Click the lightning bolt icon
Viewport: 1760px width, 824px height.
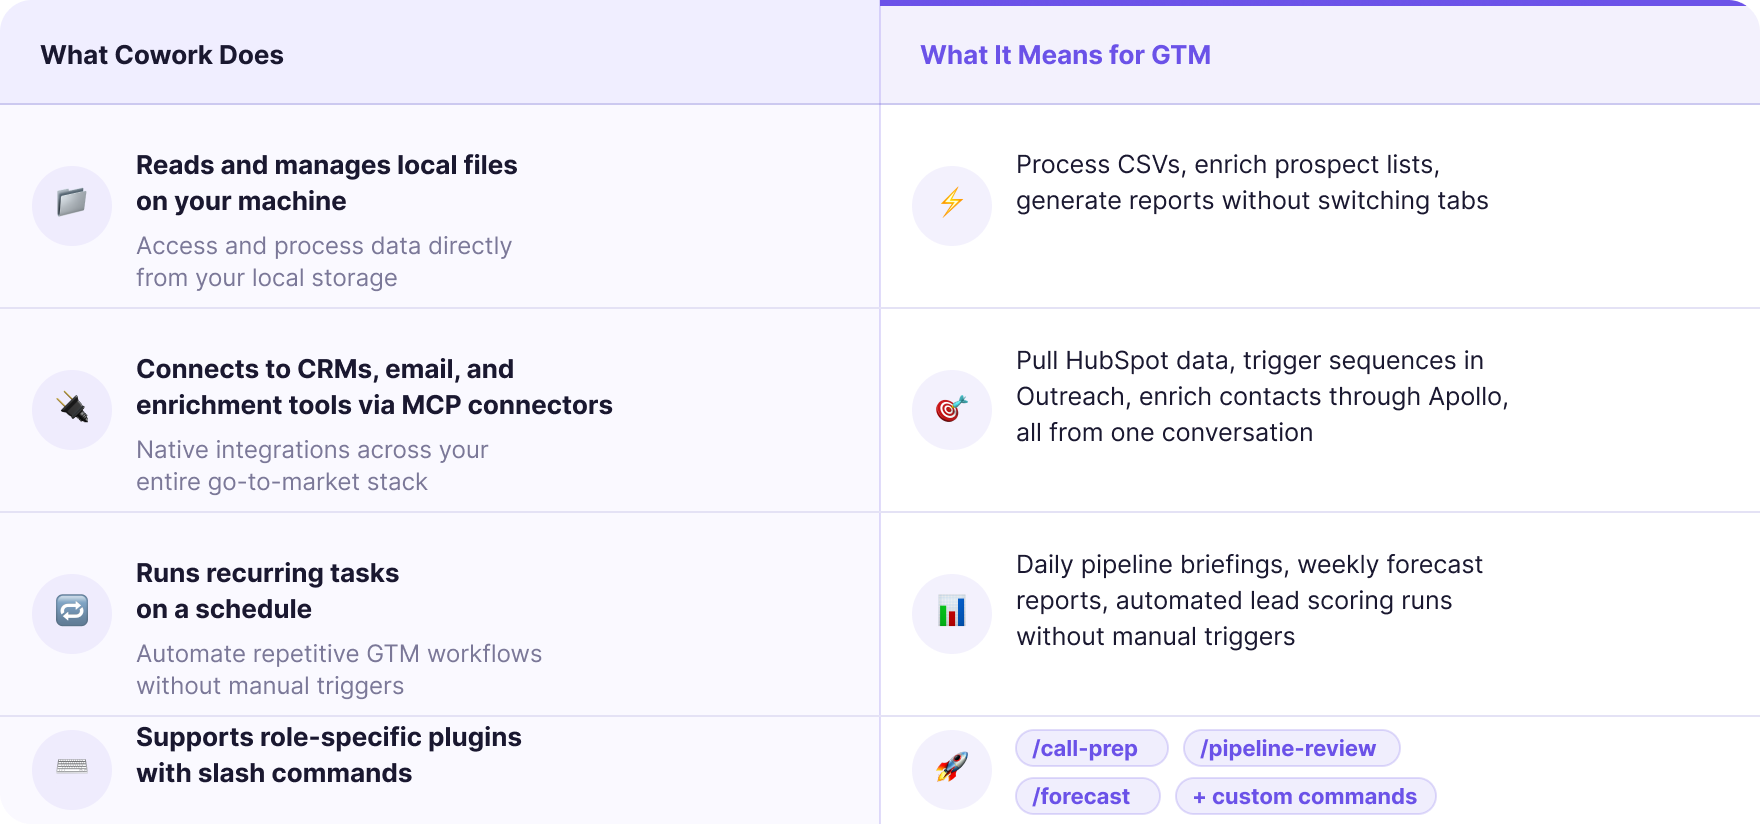coord(952,204)
